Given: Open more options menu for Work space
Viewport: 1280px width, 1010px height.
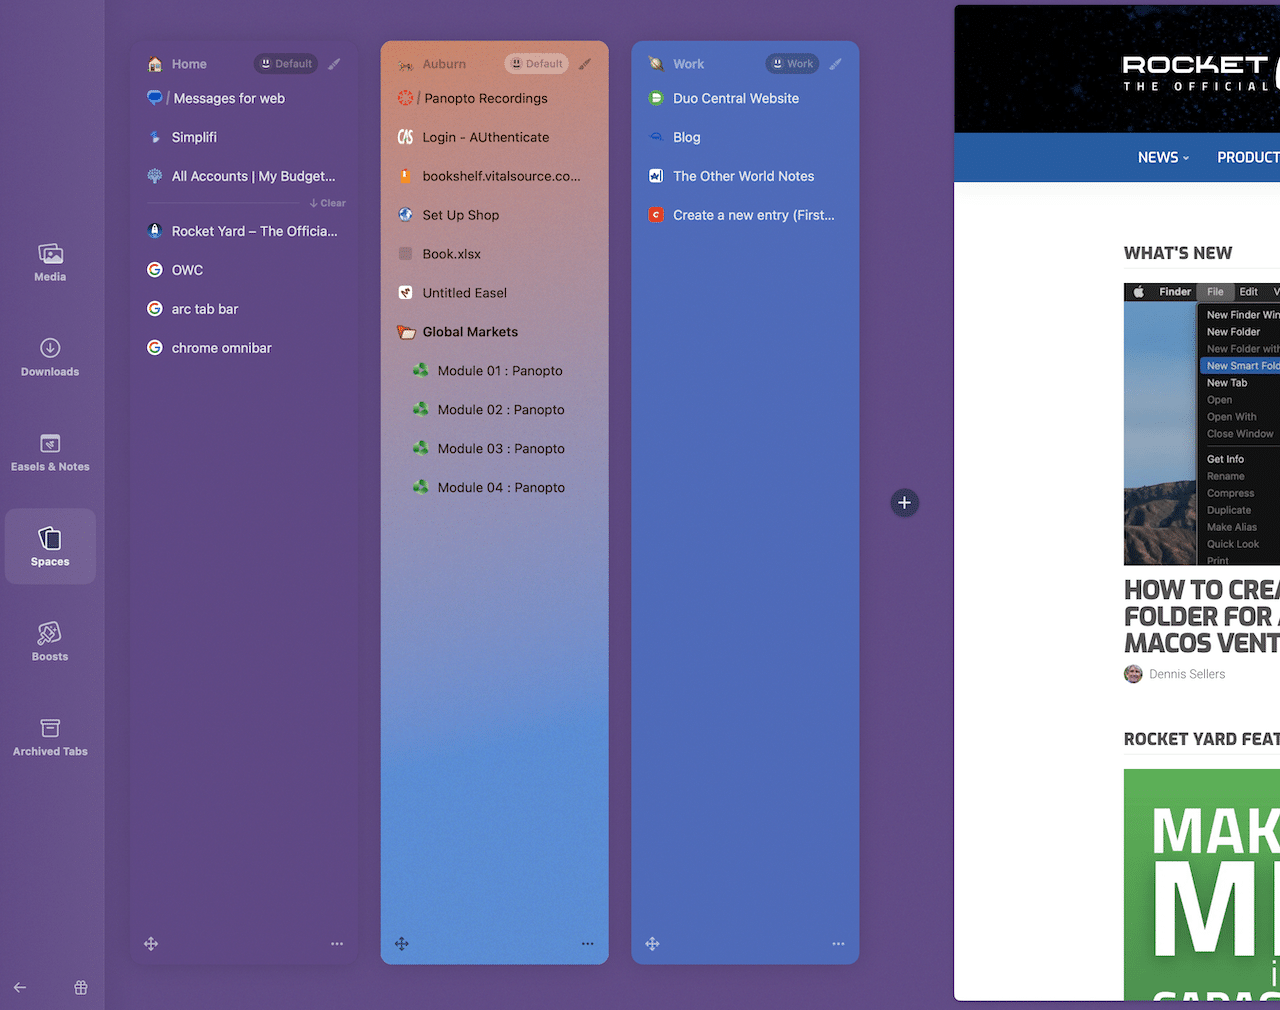Looking at the screenshot, I should [838, 944].
